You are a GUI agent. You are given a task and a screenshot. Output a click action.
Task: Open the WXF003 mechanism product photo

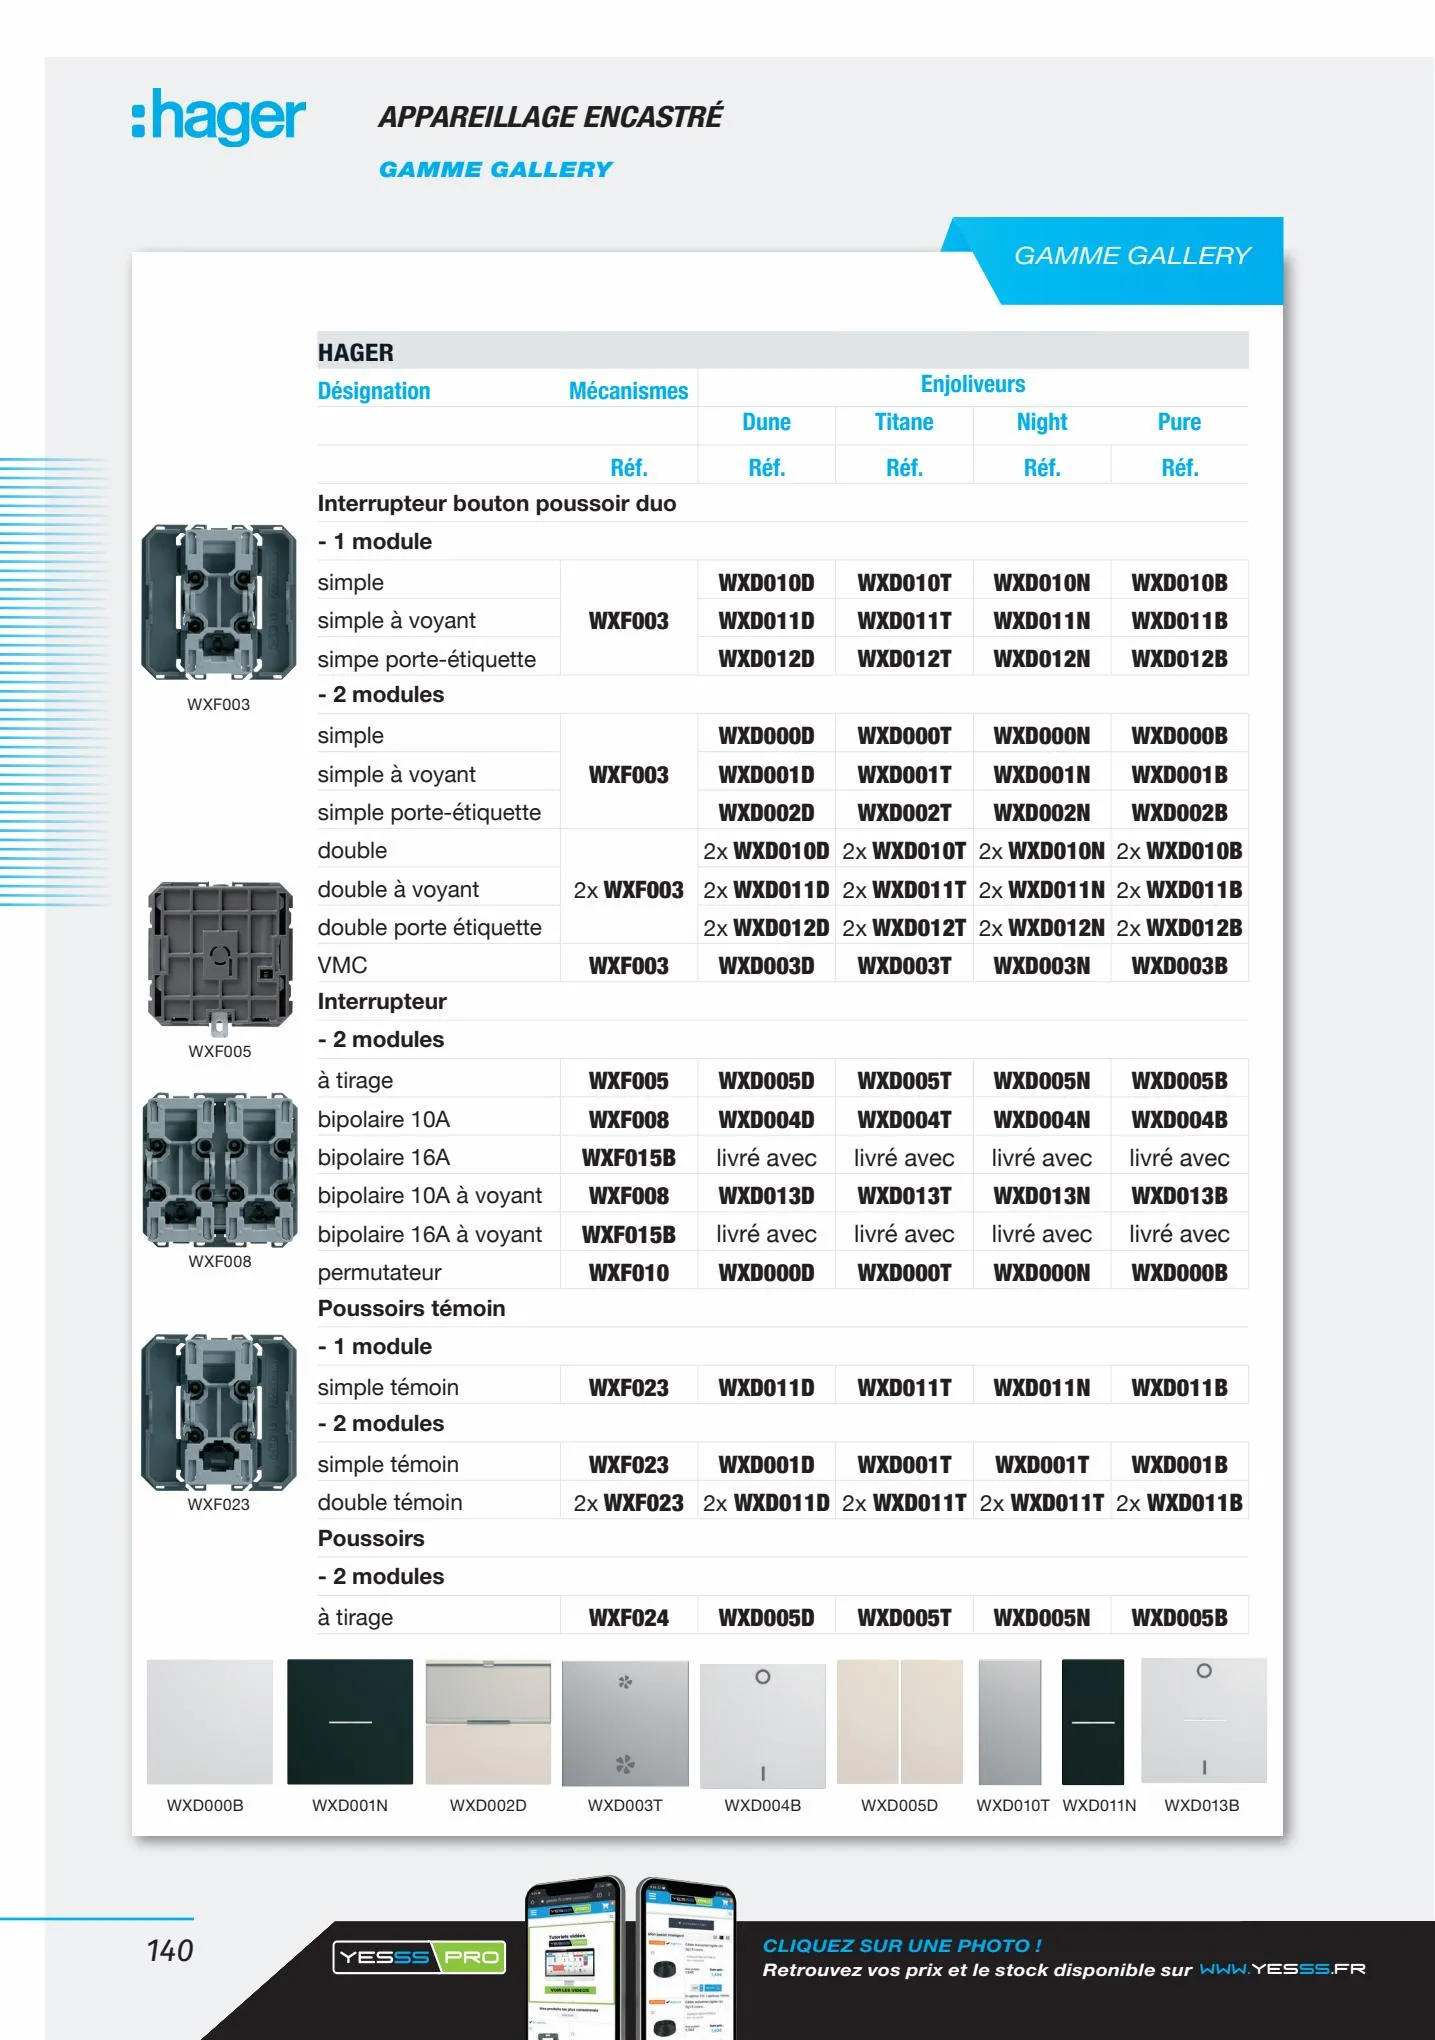[218, 602]
